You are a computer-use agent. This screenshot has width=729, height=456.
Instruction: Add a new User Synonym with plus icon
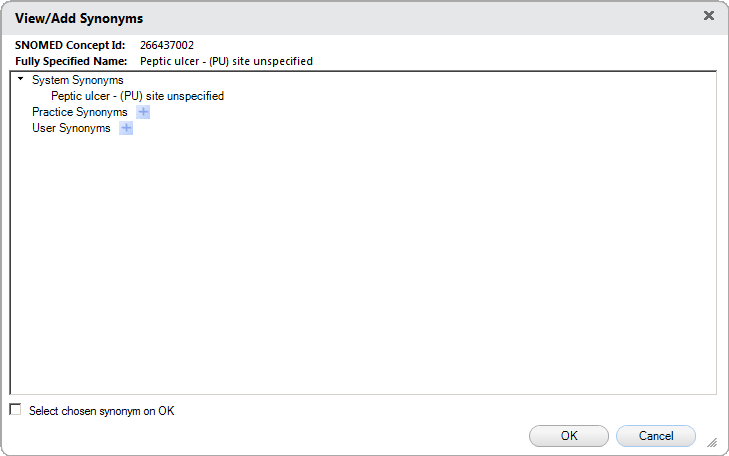[x=126, y=128]
